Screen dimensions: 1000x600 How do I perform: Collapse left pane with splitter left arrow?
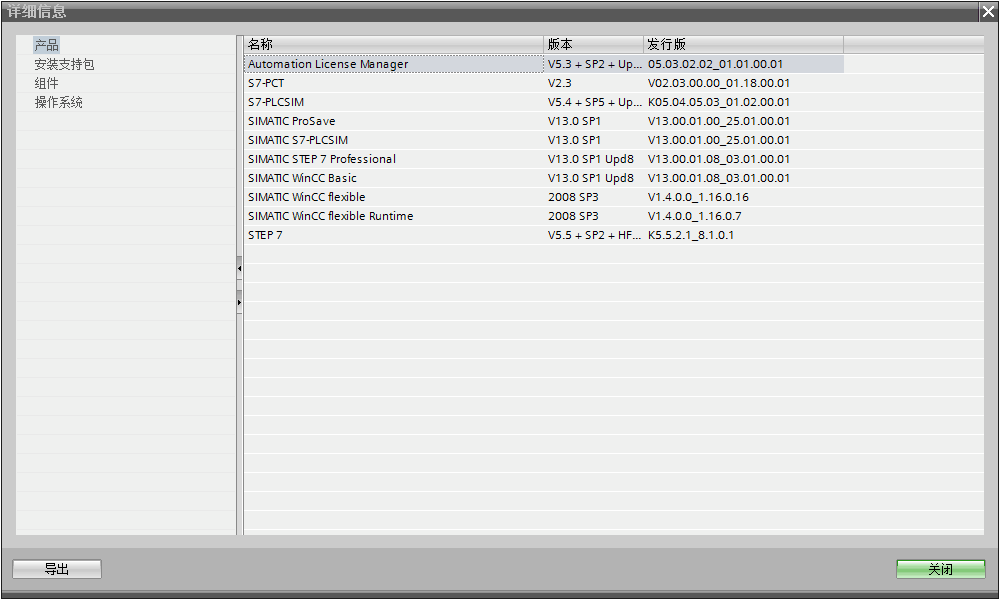(239, 268)
